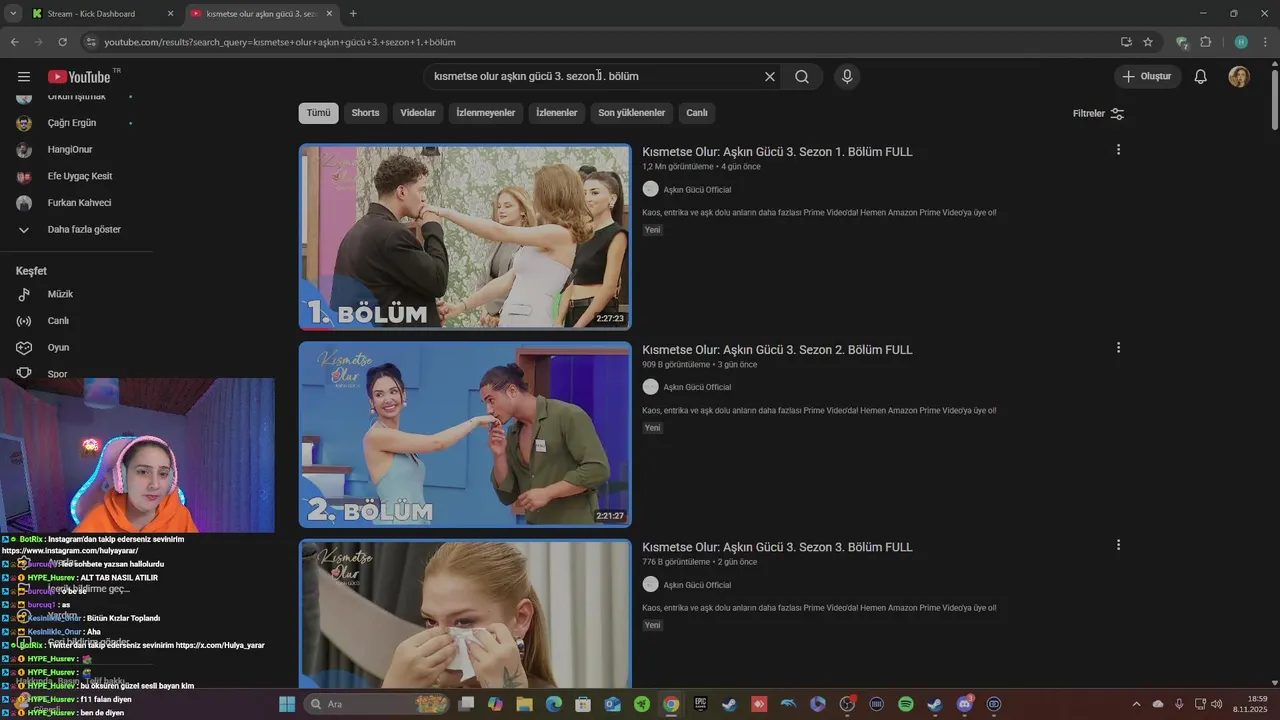The height and width of the screenshot is (720, 1280).
Task: Click Oluştur create button
Action: [1147, 77]
